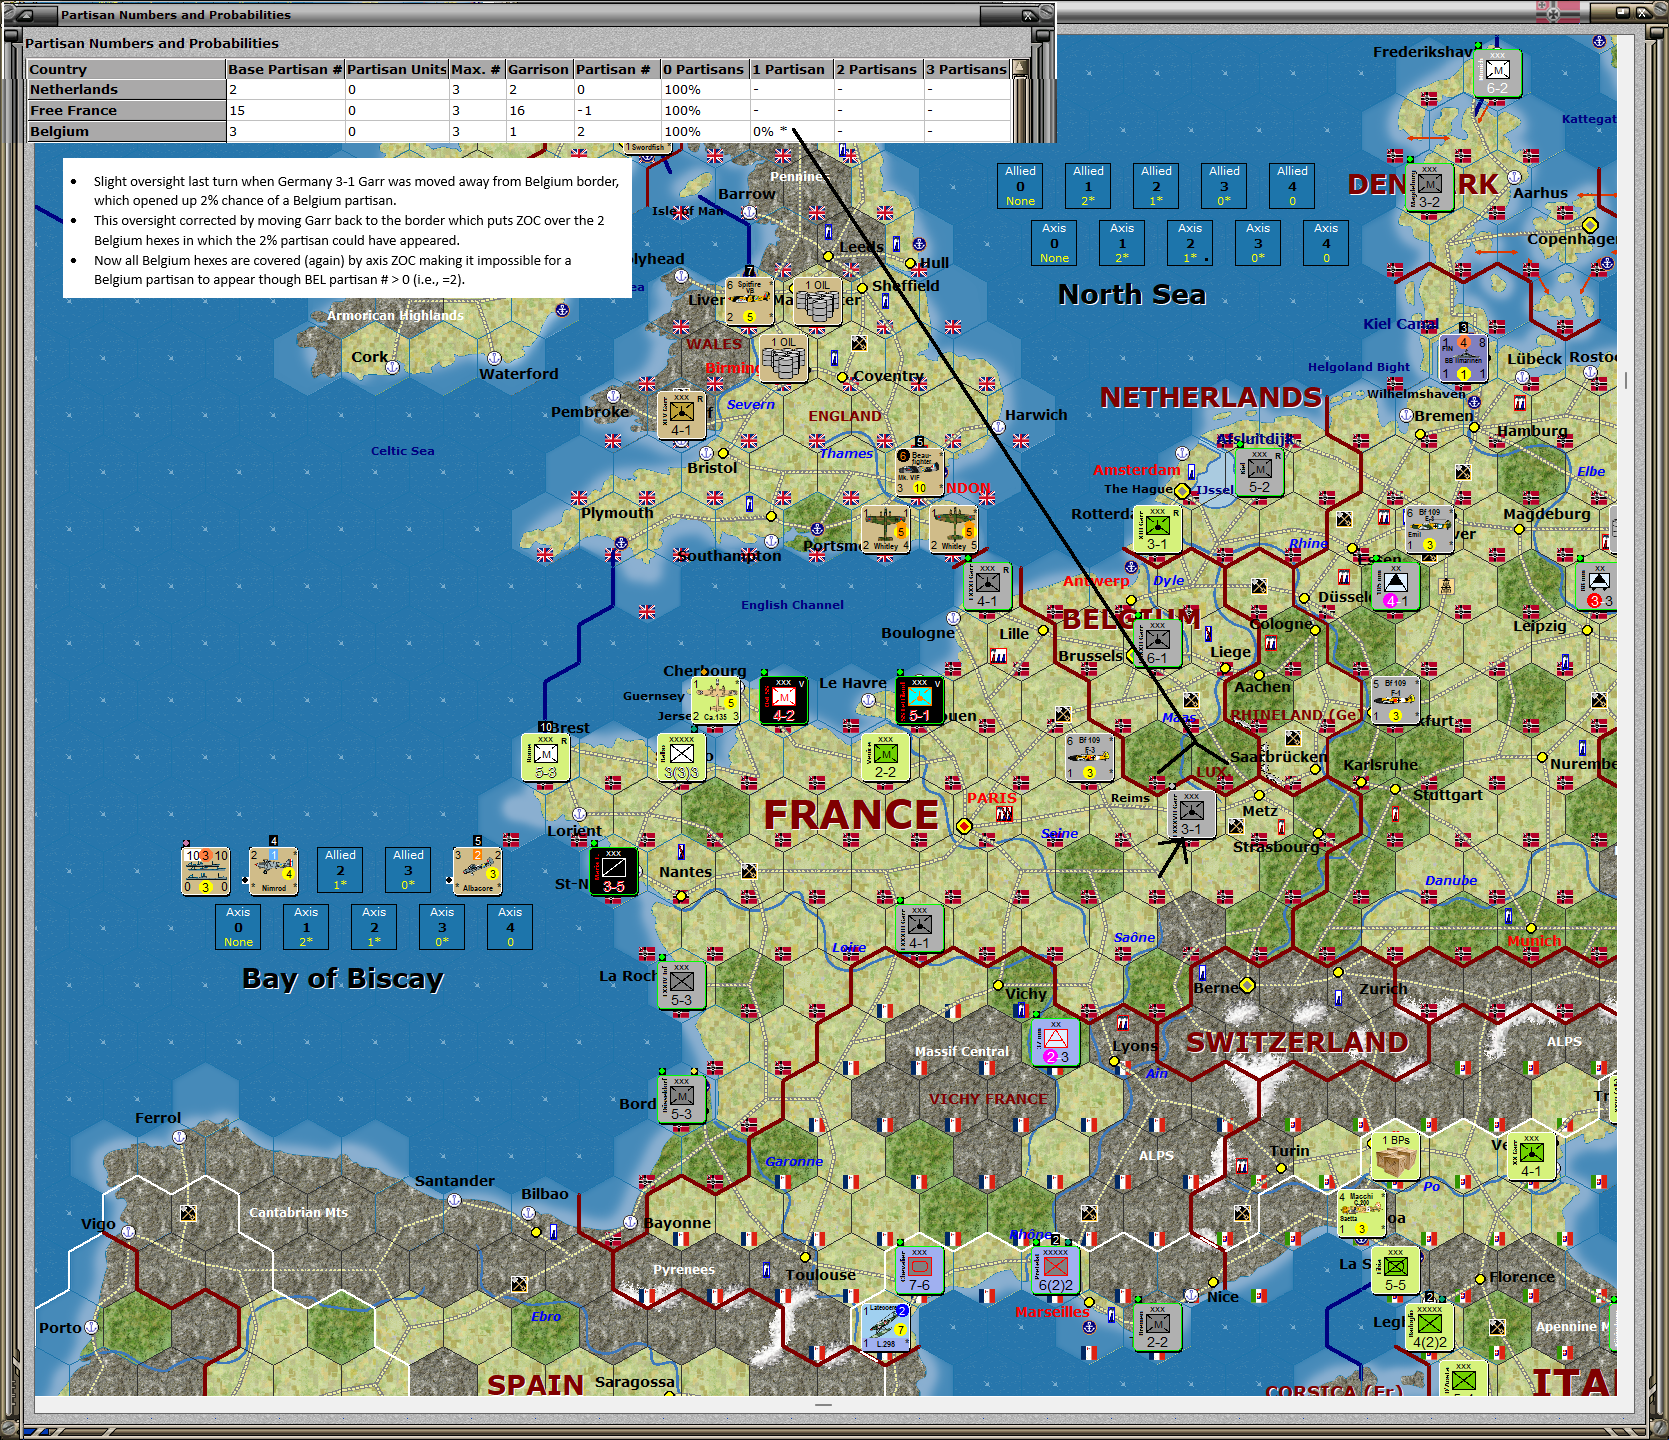1669x1440 pixels.
Task: Select the Bf 109 fighter near Frankfurt
Action: [1395, 700]
